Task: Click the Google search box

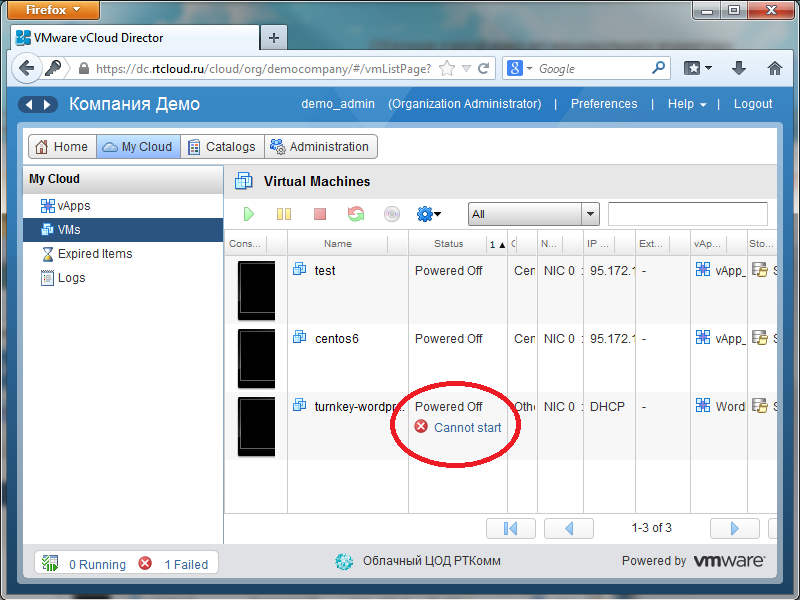Action: pos(586,68)
